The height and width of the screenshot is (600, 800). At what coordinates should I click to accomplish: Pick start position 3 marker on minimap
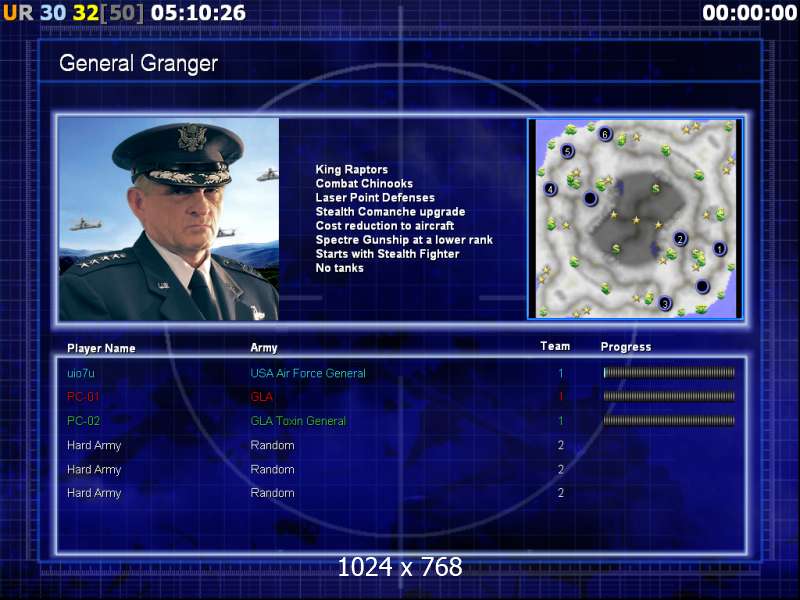pyautogui.click(x=664, y=304)
